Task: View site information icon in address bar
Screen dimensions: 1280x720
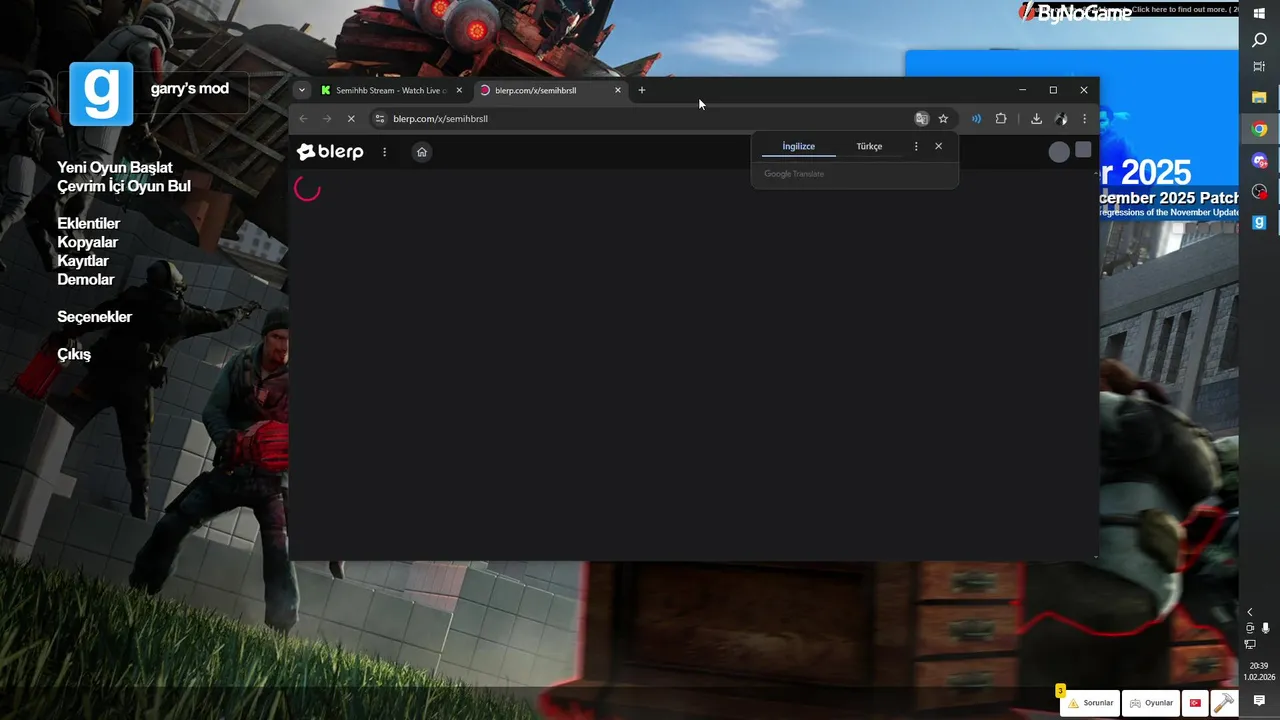Action: (379, 119)
